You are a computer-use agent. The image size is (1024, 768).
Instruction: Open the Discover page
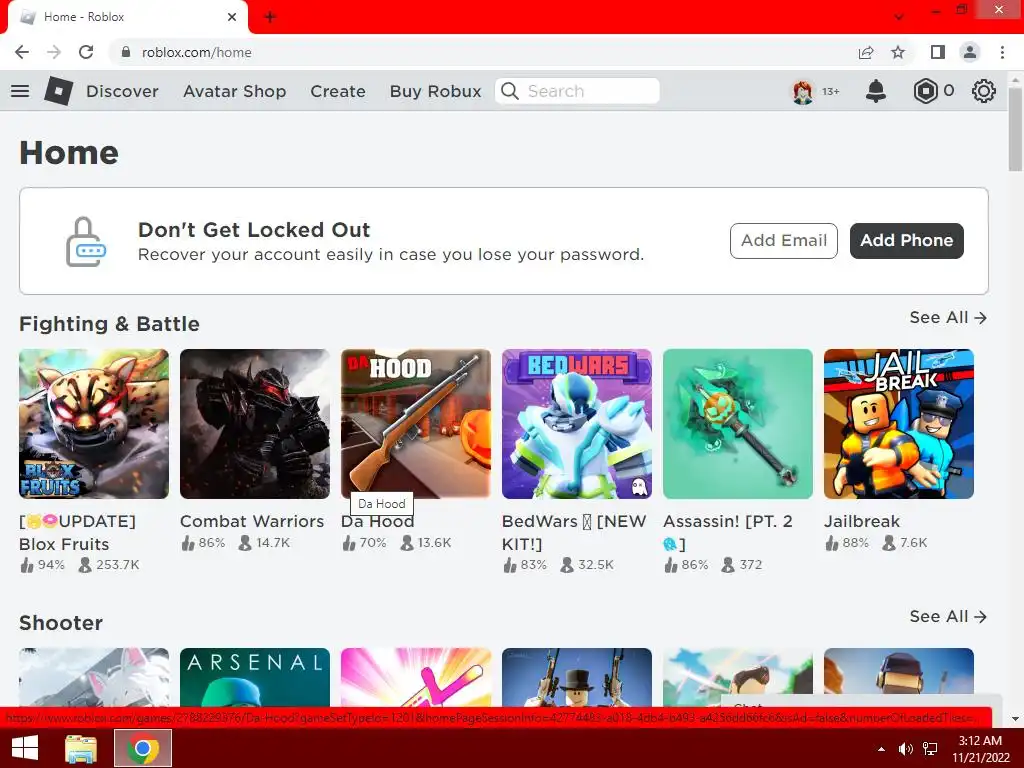[x=122, y=91]
